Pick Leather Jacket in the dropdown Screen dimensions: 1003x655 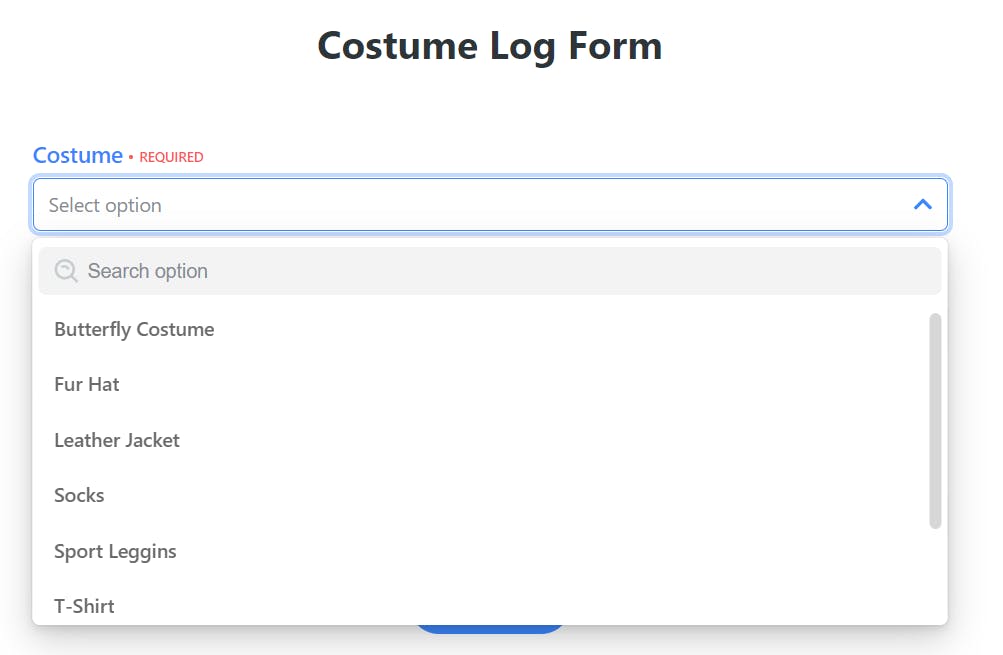[x=117, y=440]
